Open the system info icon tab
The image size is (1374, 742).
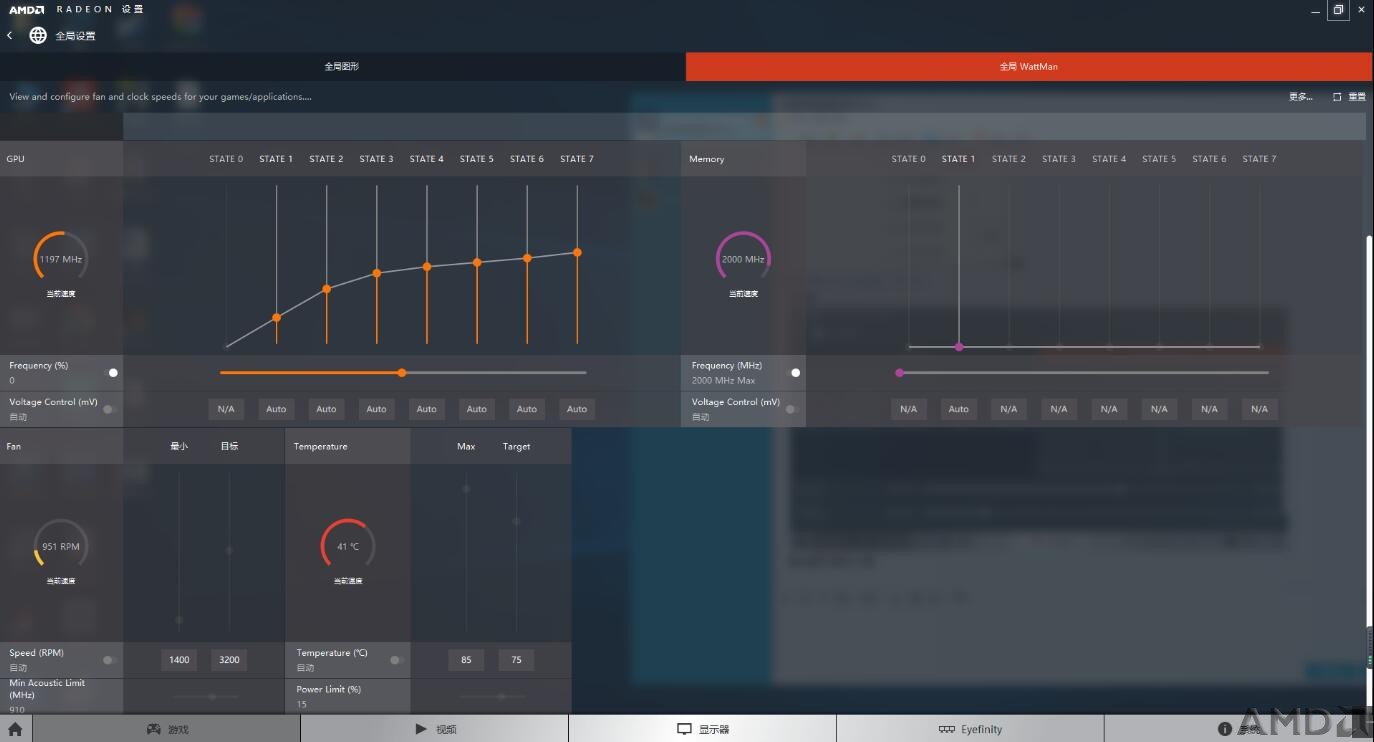[x=1238, y=729]
